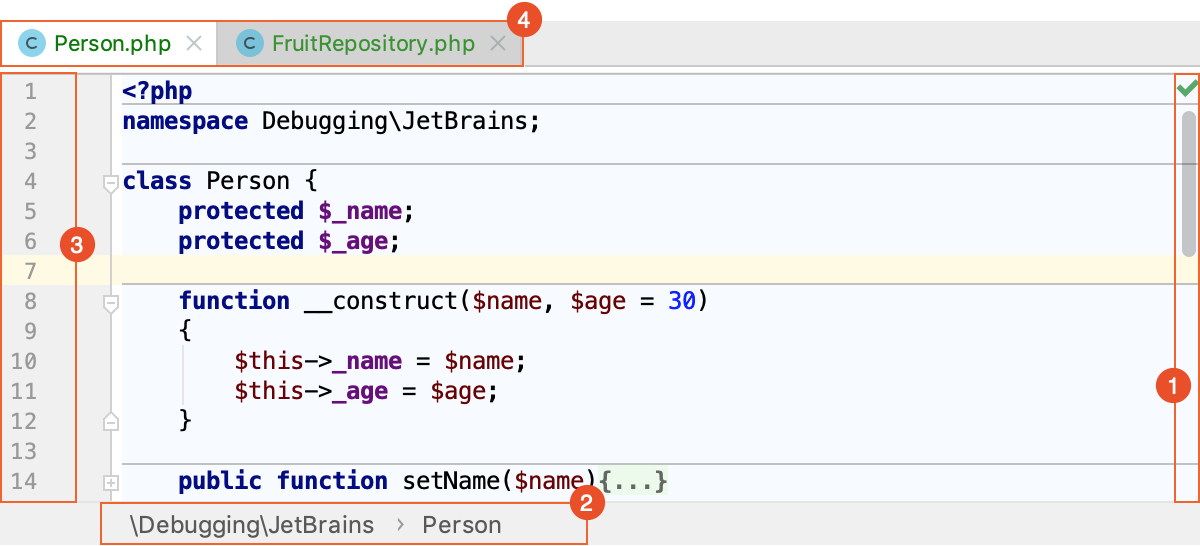
Task: Click the $_age property declaration
Action: 353,241
